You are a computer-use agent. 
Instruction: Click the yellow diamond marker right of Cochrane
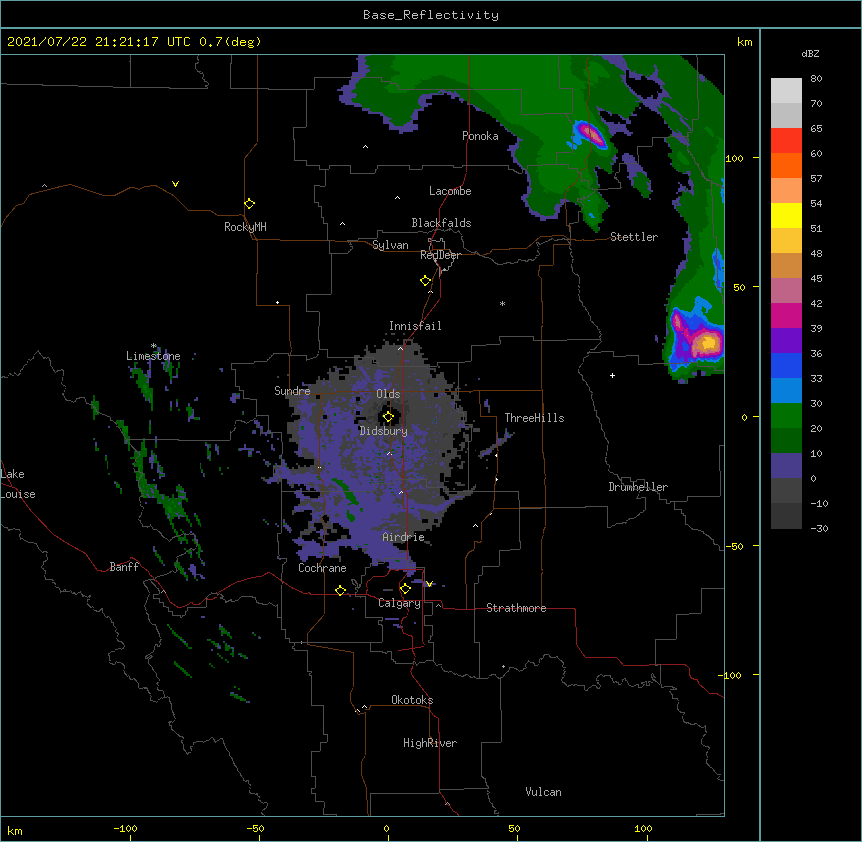coord(340,590)
